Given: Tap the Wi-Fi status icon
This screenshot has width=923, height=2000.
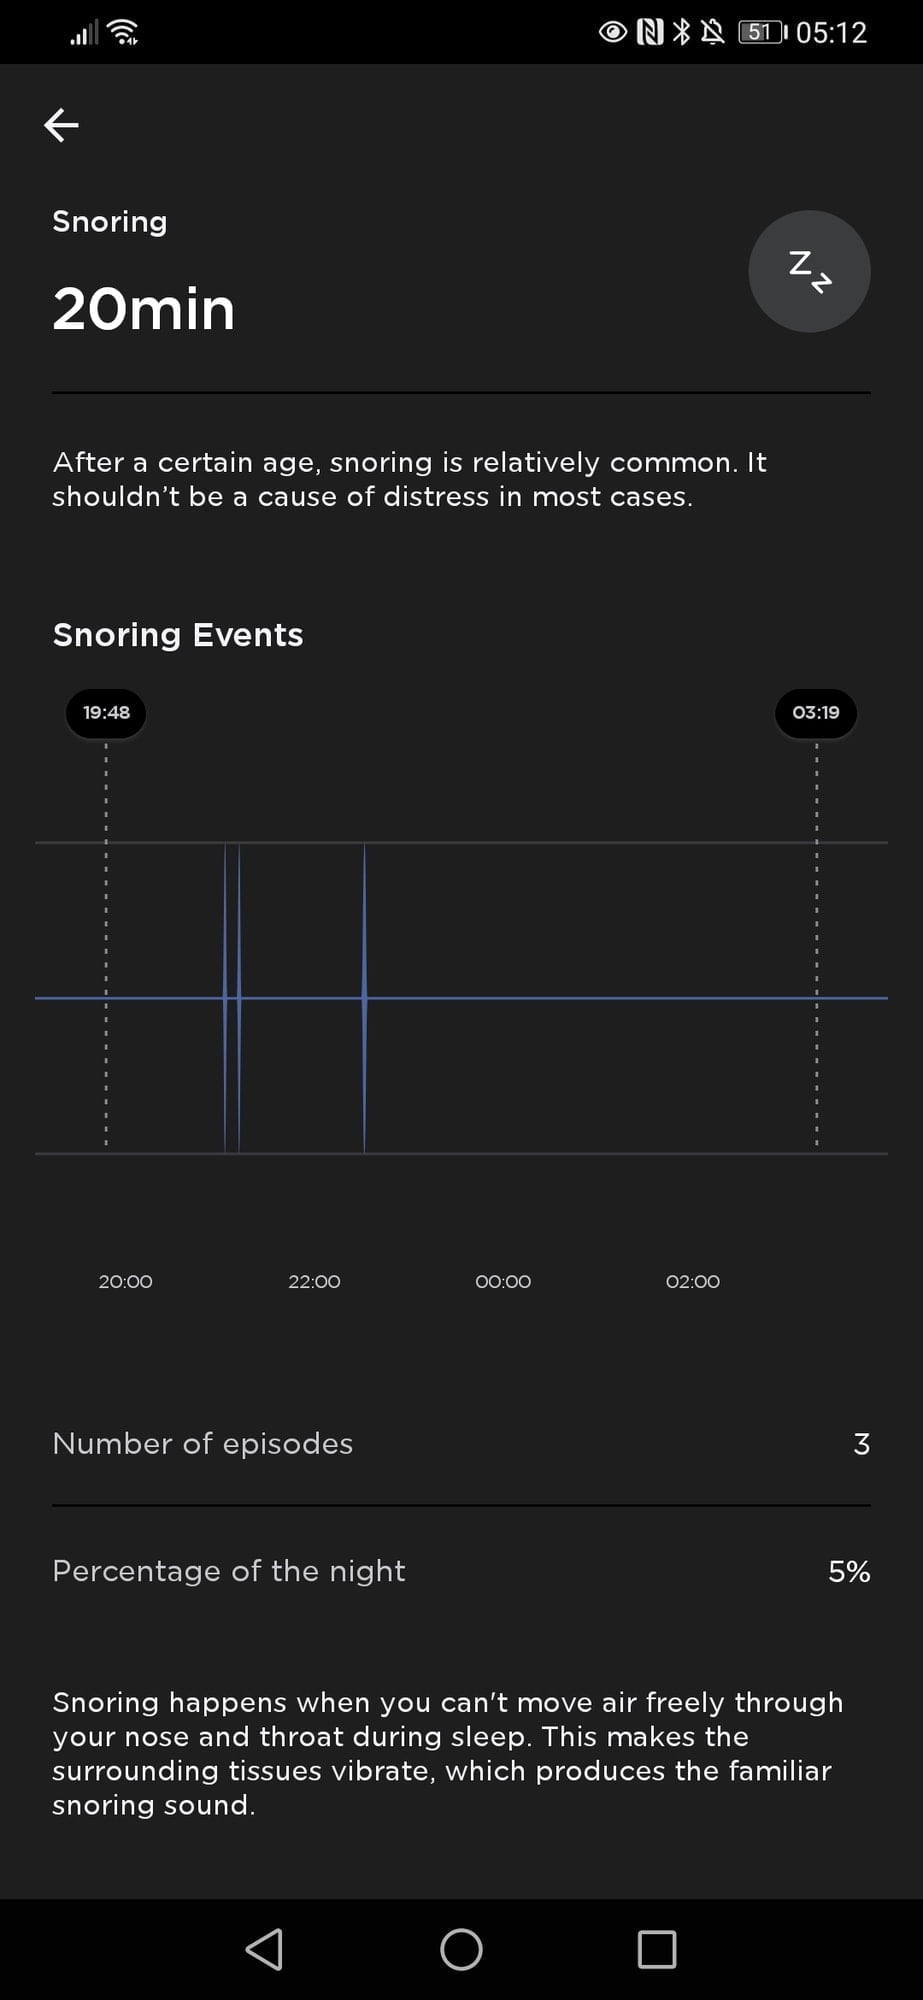Looking at the screenshot, I should (123, 32).
